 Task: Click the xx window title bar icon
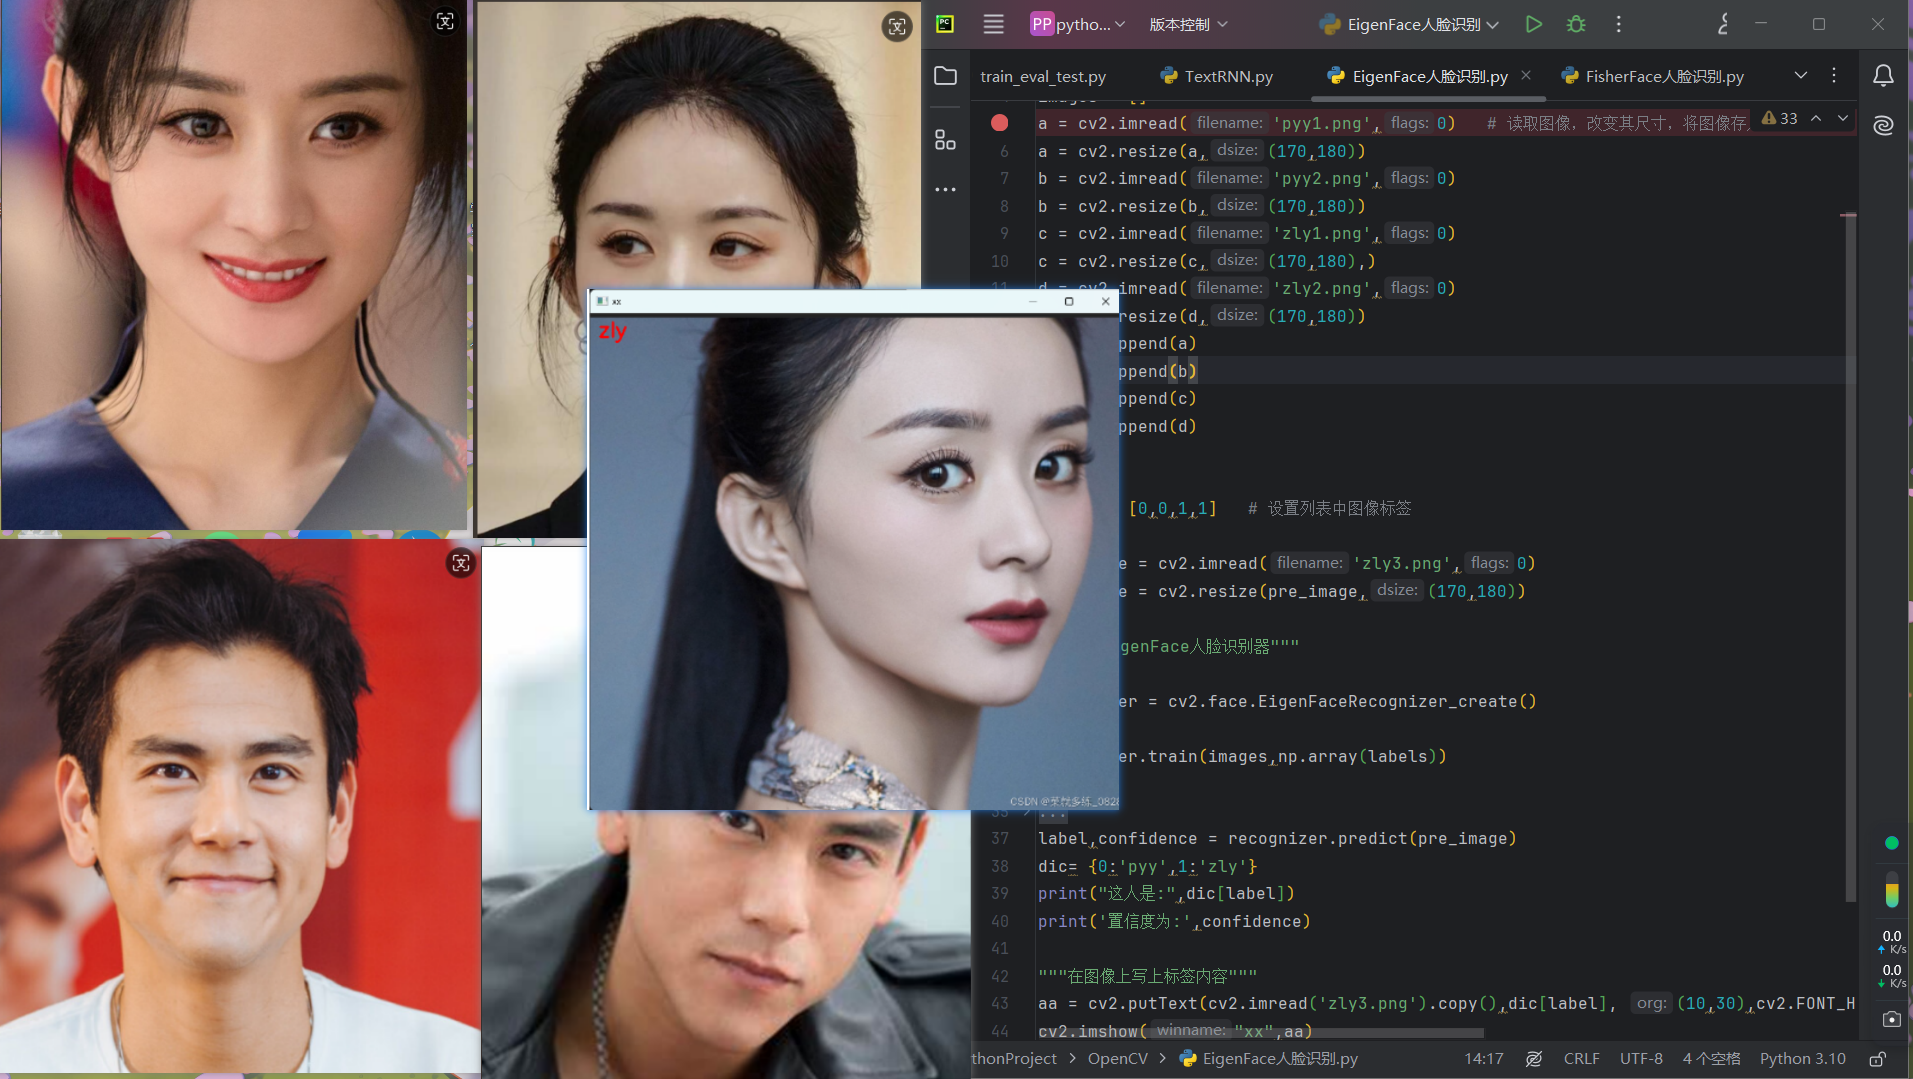click(601, 301)
